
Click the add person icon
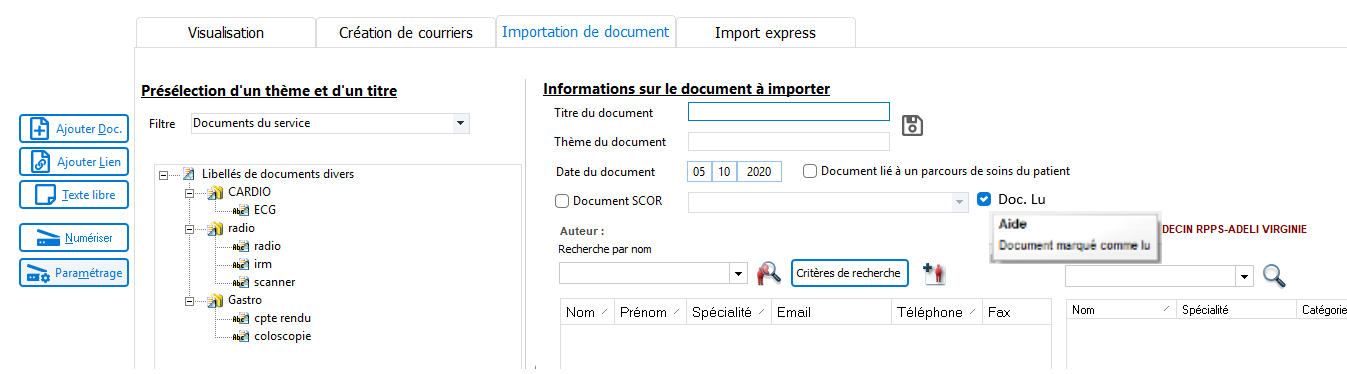tap(934, 272)
